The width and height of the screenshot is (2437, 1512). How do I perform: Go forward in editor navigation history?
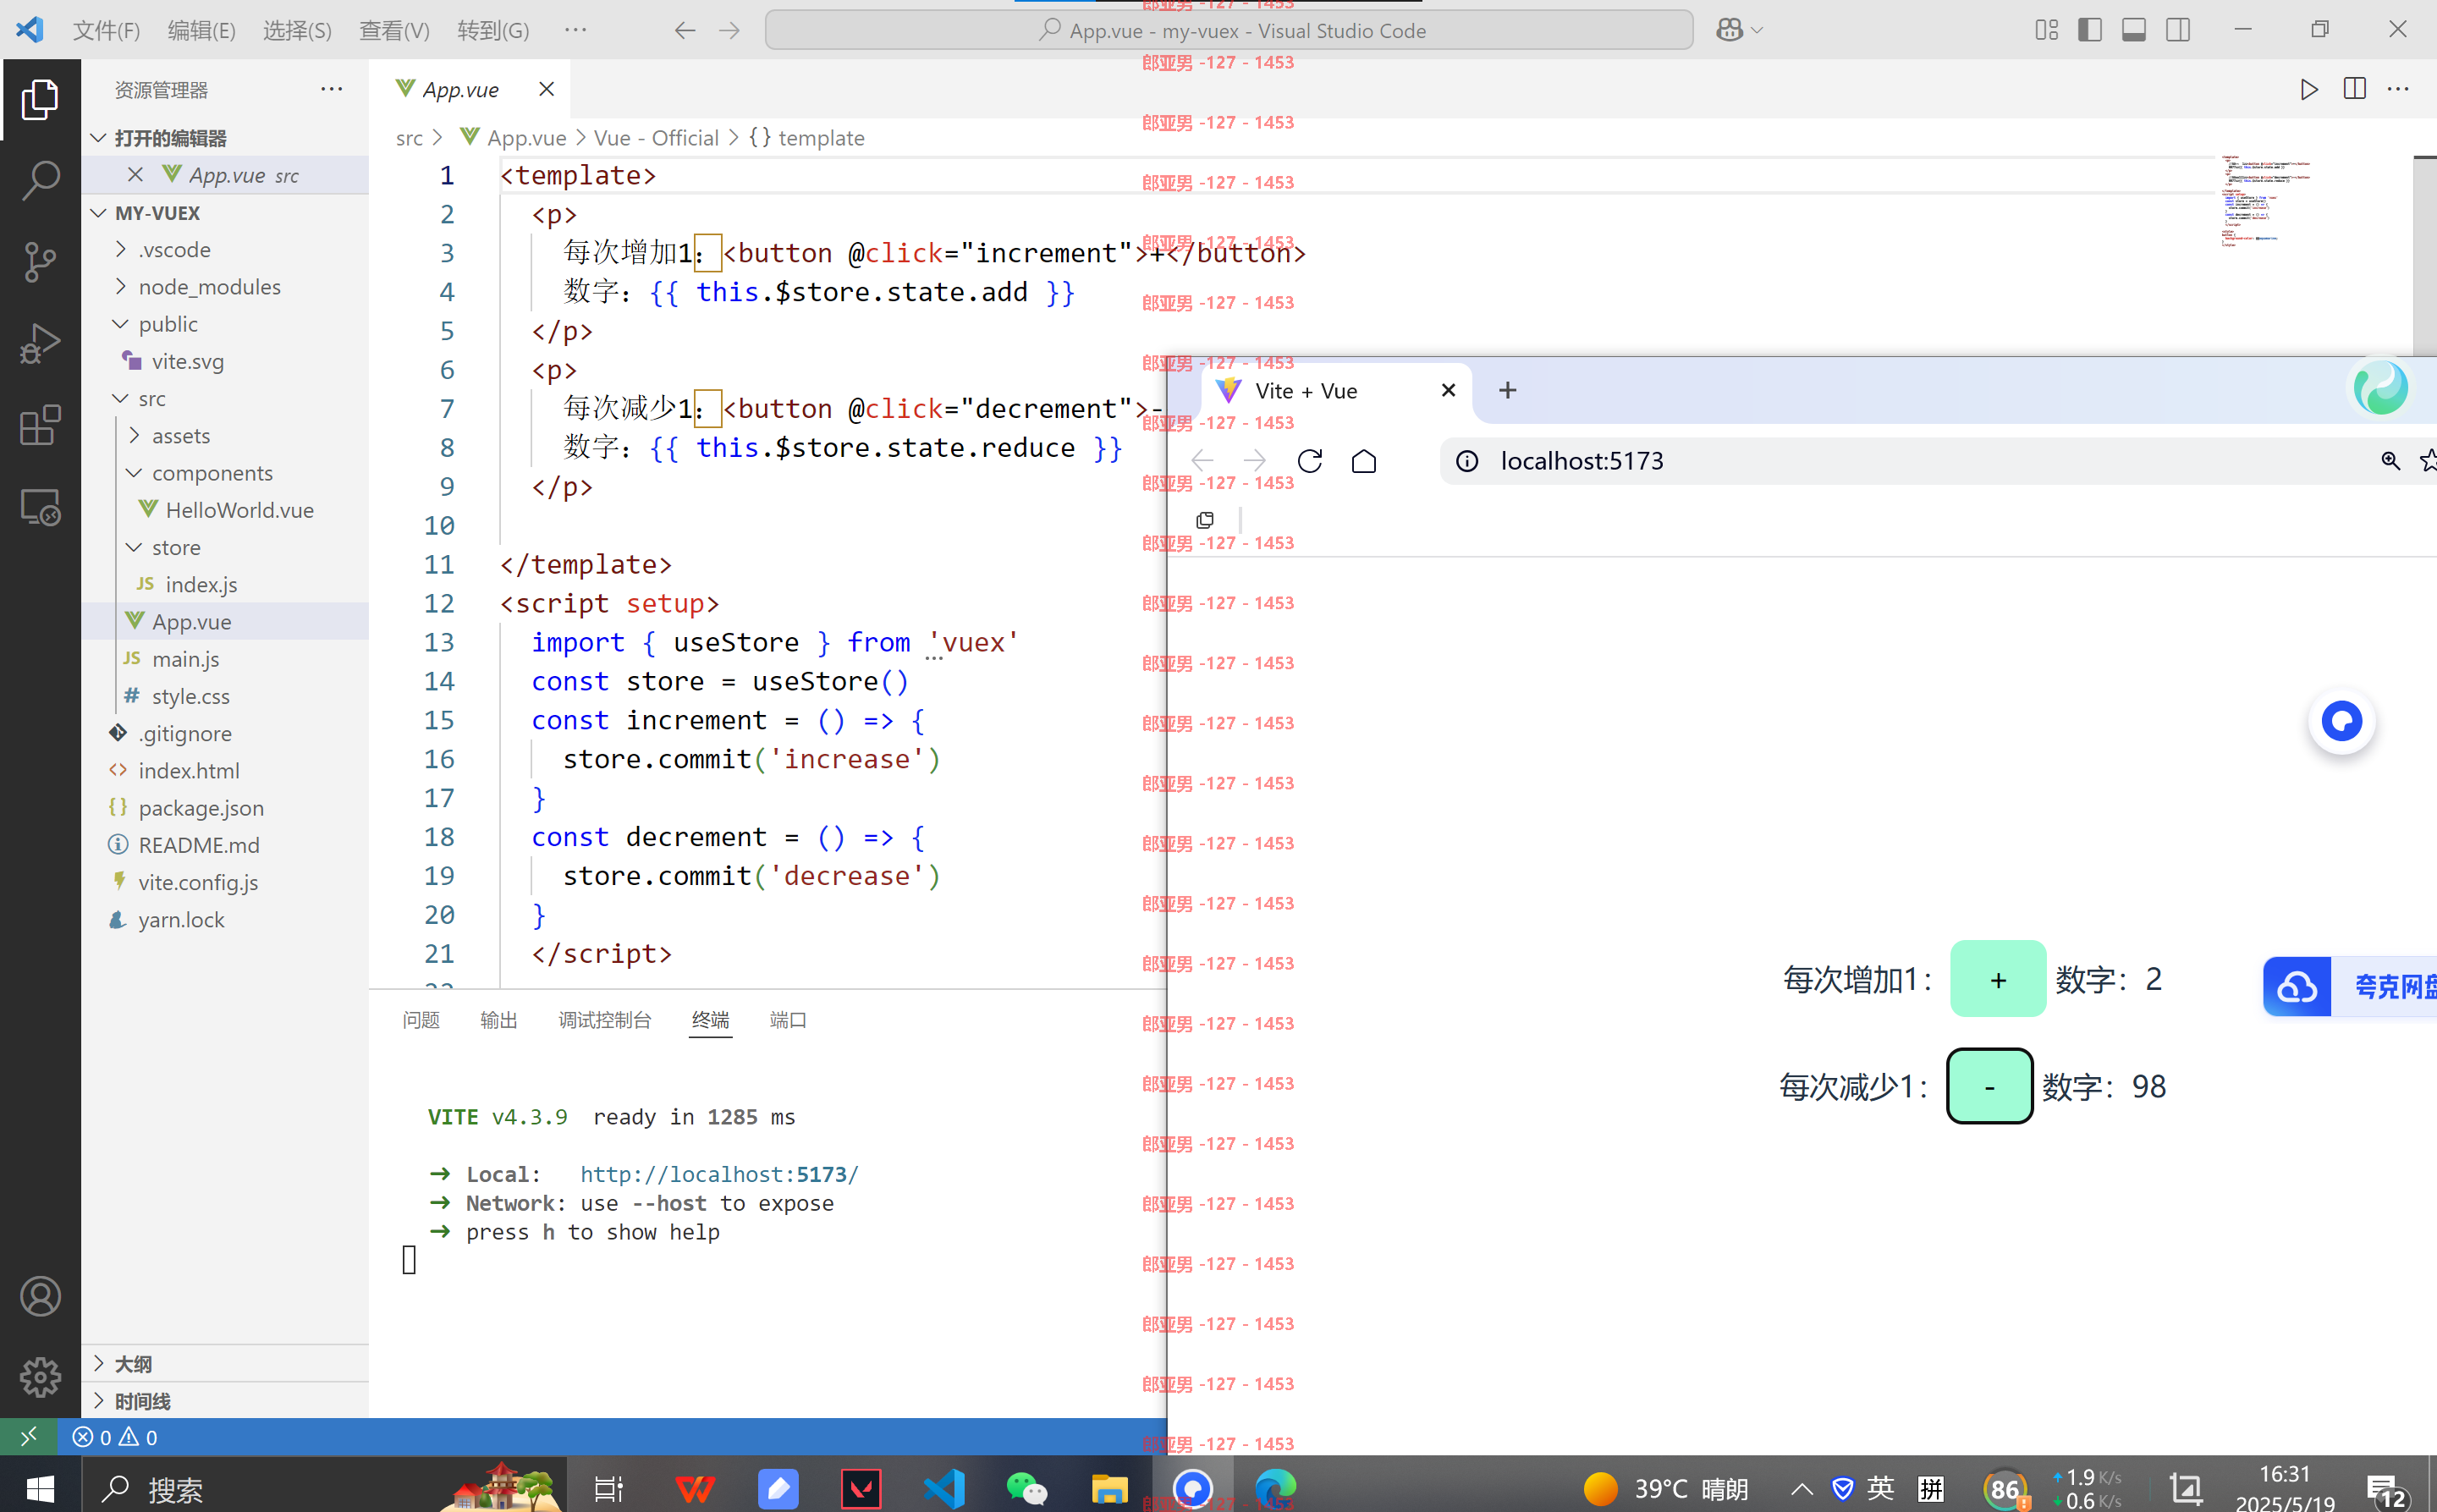(730, 30)
